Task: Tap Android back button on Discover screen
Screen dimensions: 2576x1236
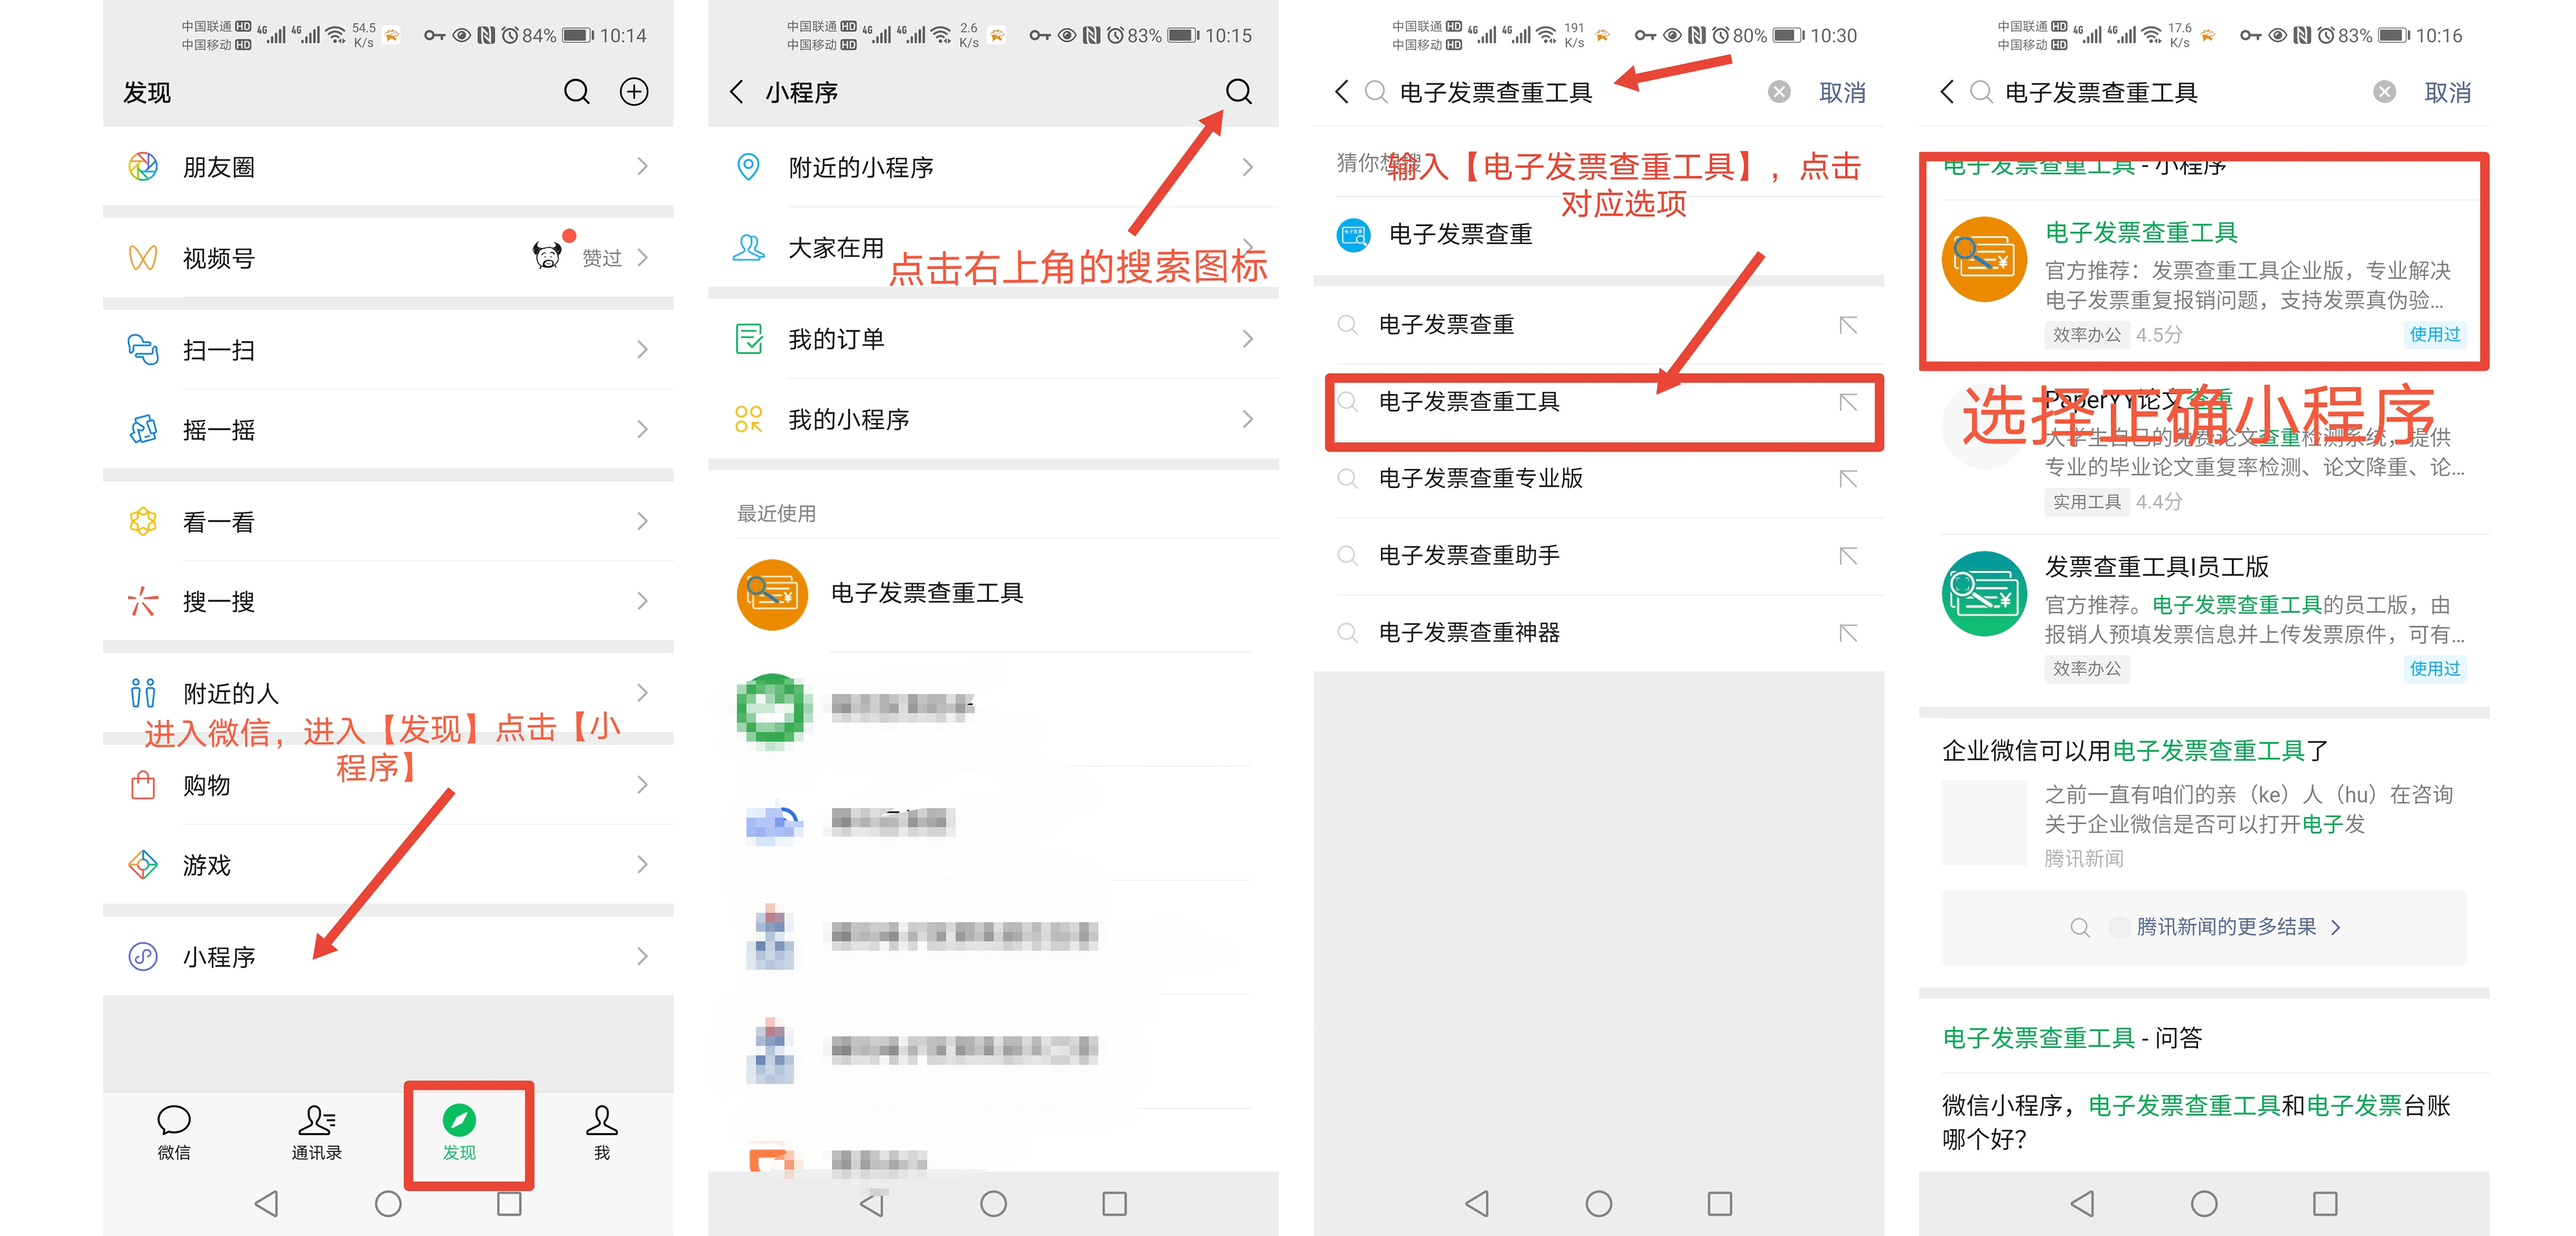Action: [266, 1203]
